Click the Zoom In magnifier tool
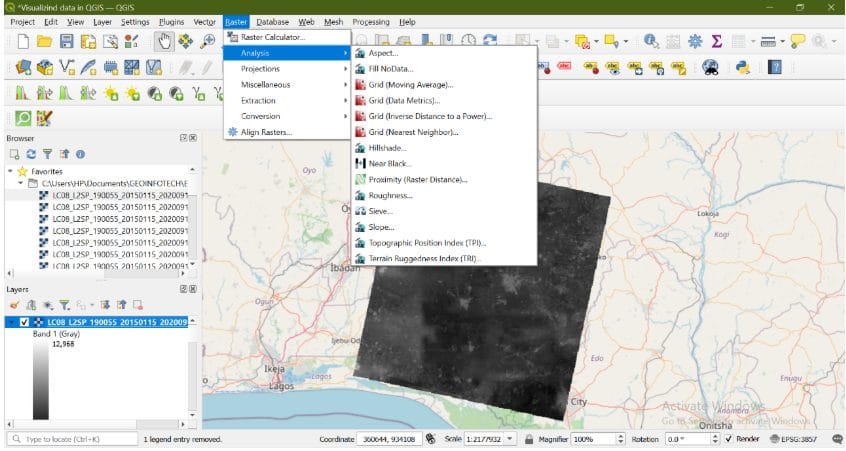This screenshot has height=451, width=846. point(208,41)
